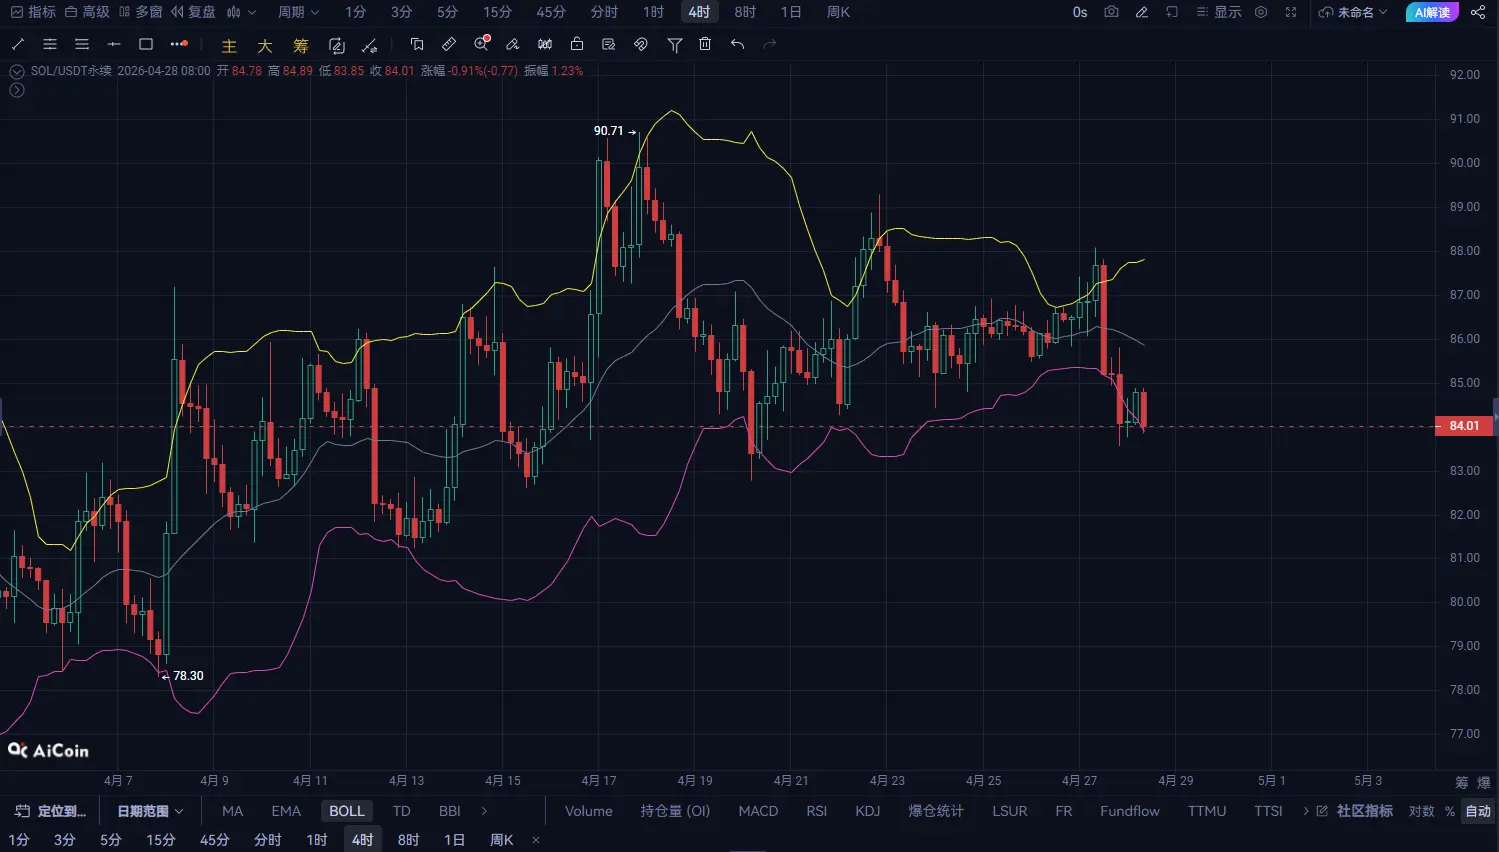The width and height of the screenshot is (1499, 852).
Task: Toggle 对数 logarithmic scale
Action: tap(1421, 811)
